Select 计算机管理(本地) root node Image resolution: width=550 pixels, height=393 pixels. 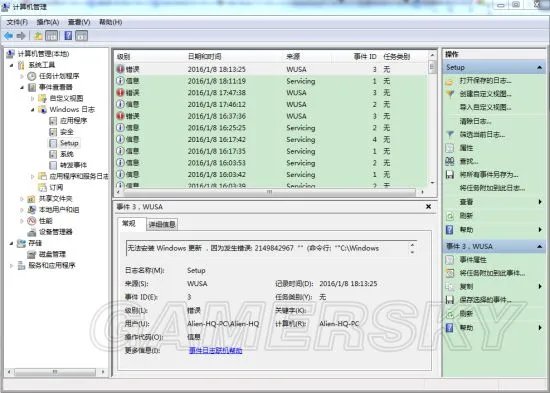(43, 54)
